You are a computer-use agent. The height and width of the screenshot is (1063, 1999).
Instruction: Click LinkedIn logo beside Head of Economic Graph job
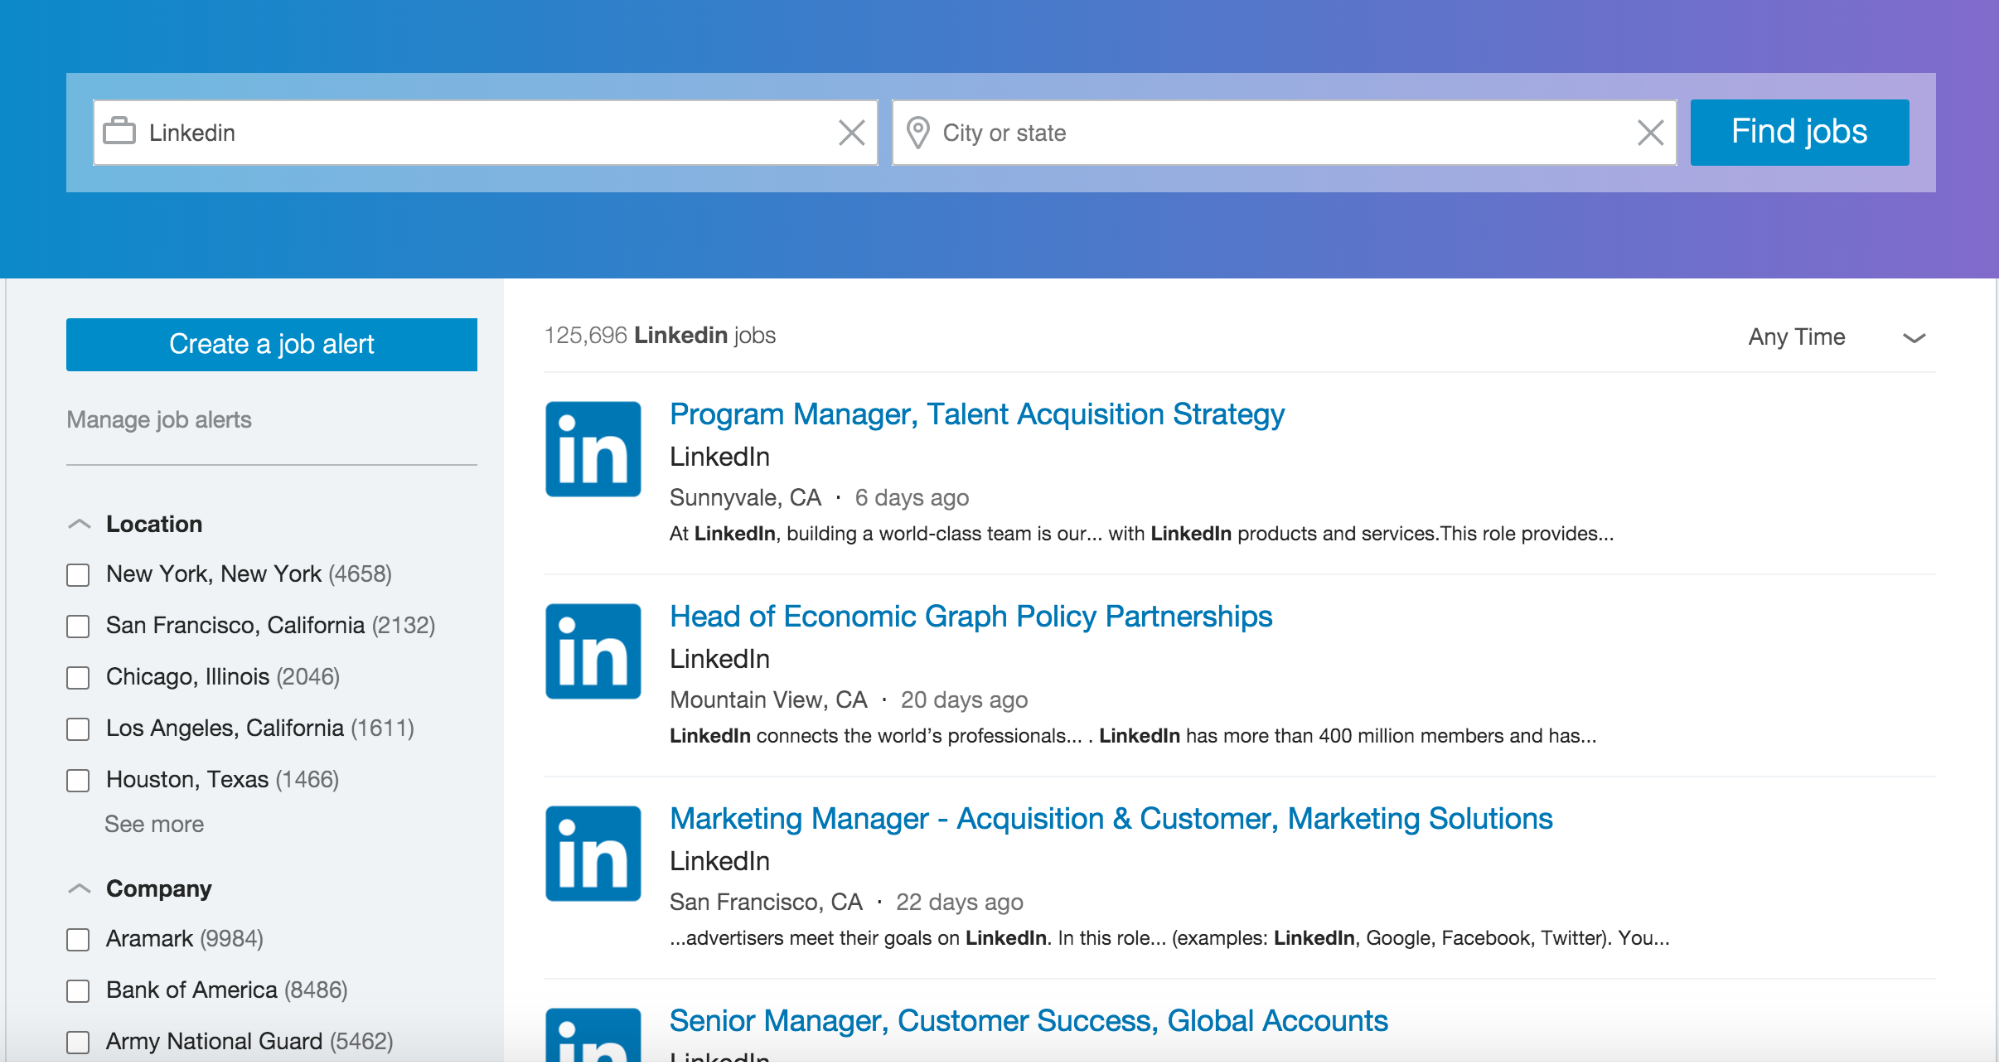(593, 651)
